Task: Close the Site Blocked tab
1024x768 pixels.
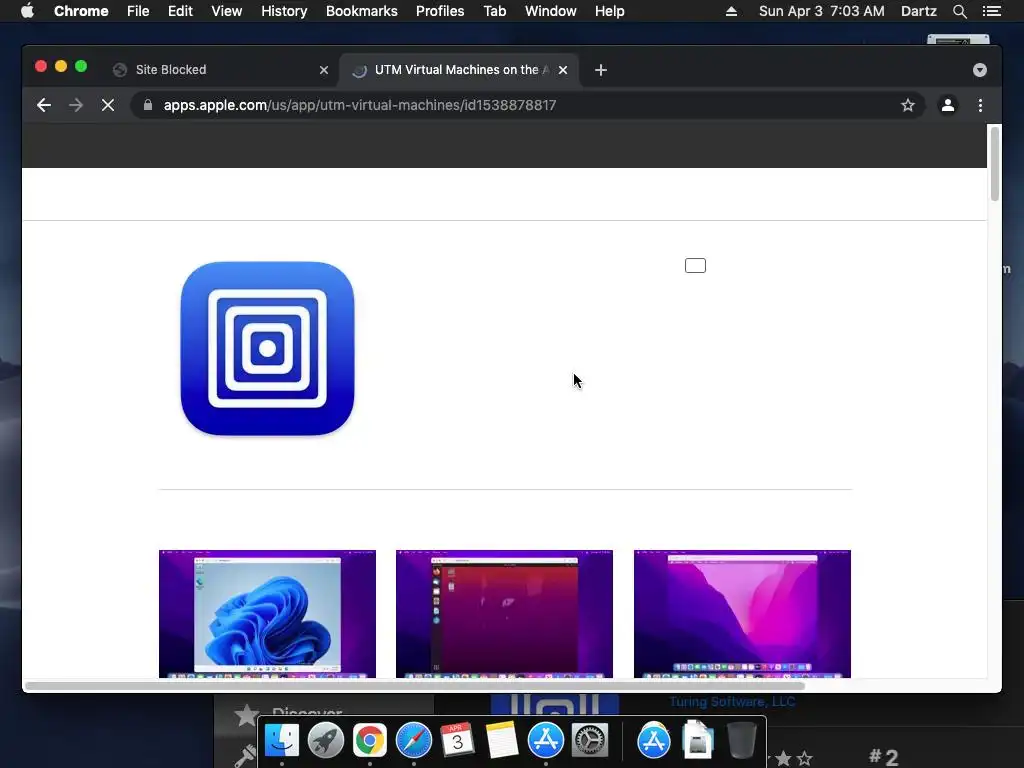Action: click(x=324, y=70)
